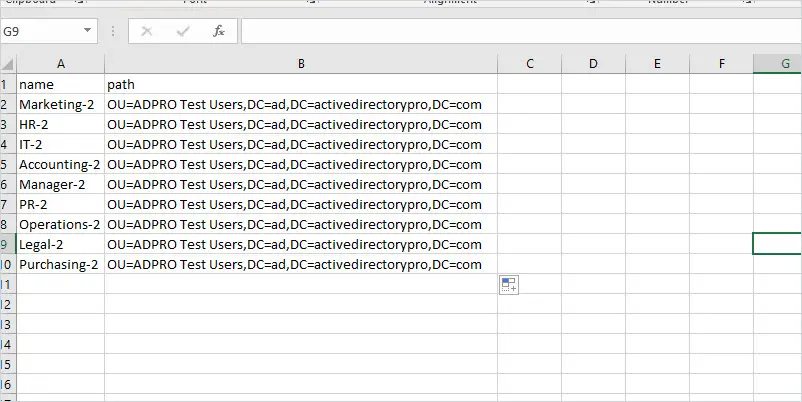Click the Name Box showing G9

41,31
